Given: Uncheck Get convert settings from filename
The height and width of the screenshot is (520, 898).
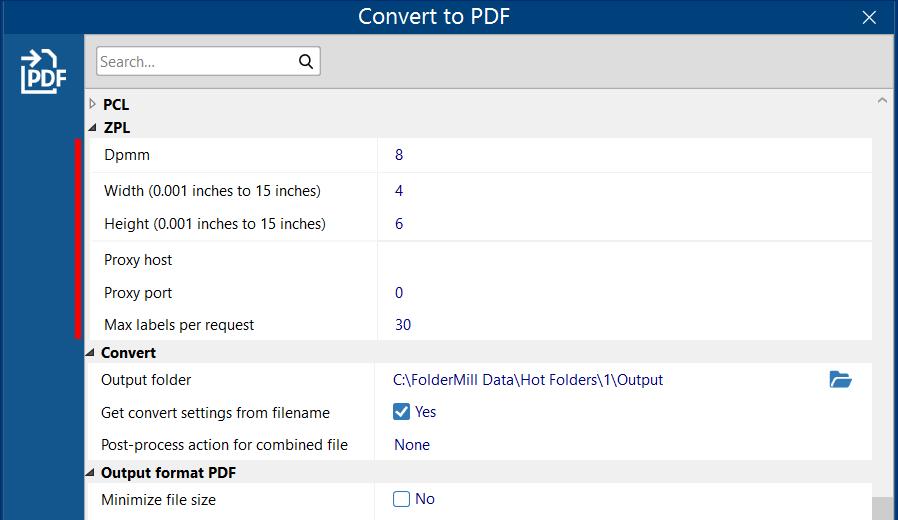Looking at the screenshot, I should click(x=401, y=412).
